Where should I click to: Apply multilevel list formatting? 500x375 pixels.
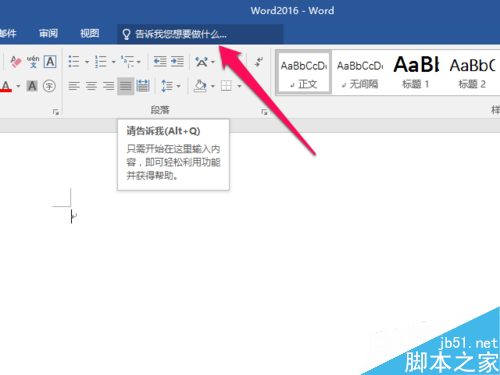[x=127, y=62]
